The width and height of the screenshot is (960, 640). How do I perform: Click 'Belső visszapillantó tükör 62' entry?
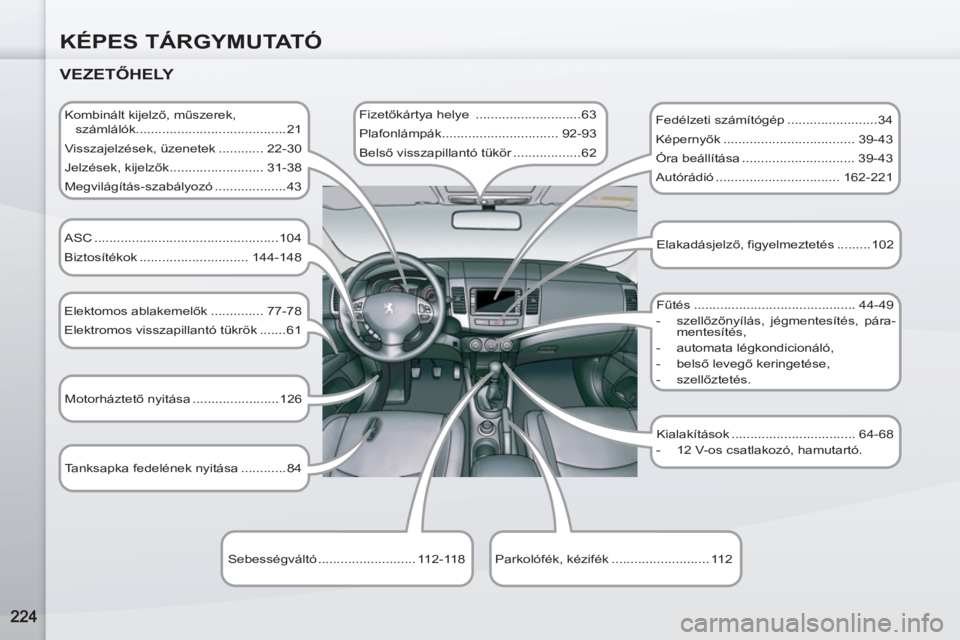click(478, 152)
